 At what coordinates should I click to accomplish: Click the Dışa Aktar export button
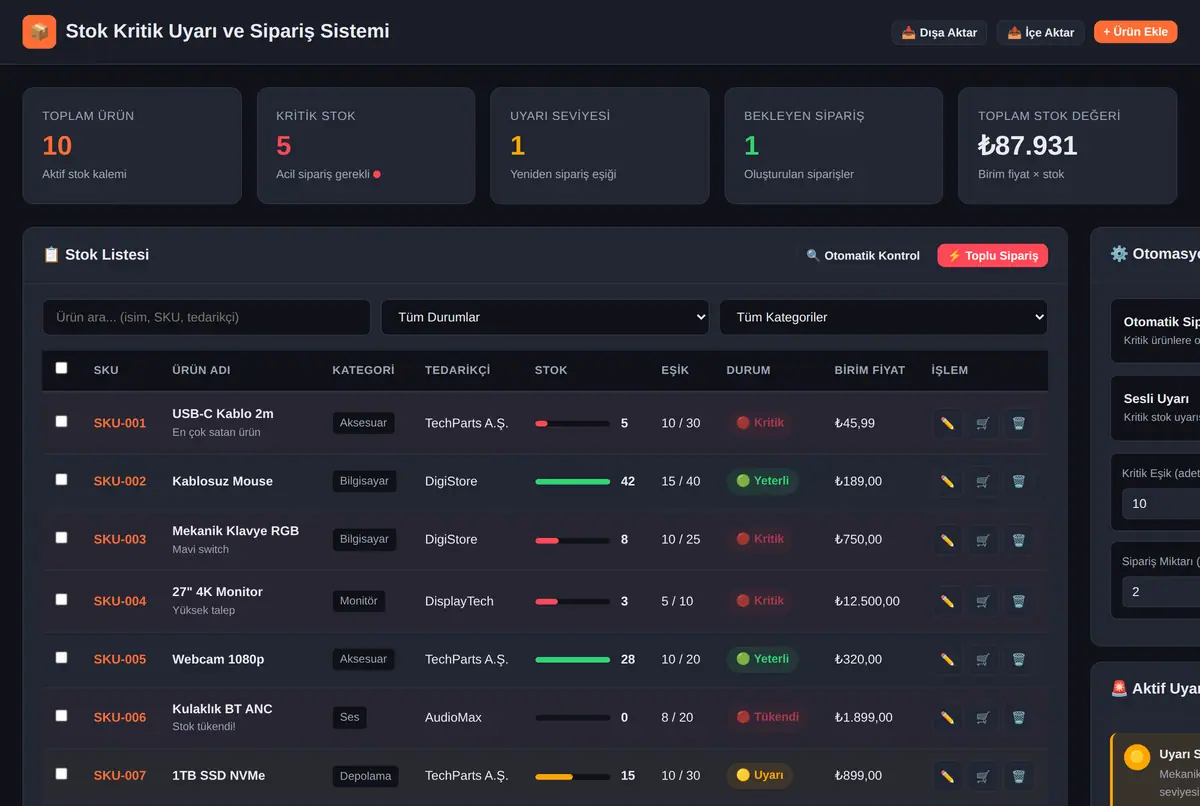[x=939, y=32]
